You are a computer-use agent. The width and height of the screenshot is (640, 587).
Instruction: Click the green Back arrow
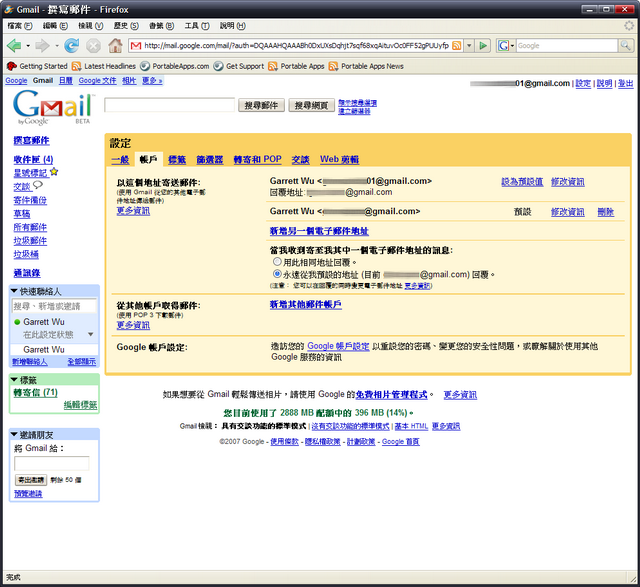pyautogui.click(x=14, y=46)
